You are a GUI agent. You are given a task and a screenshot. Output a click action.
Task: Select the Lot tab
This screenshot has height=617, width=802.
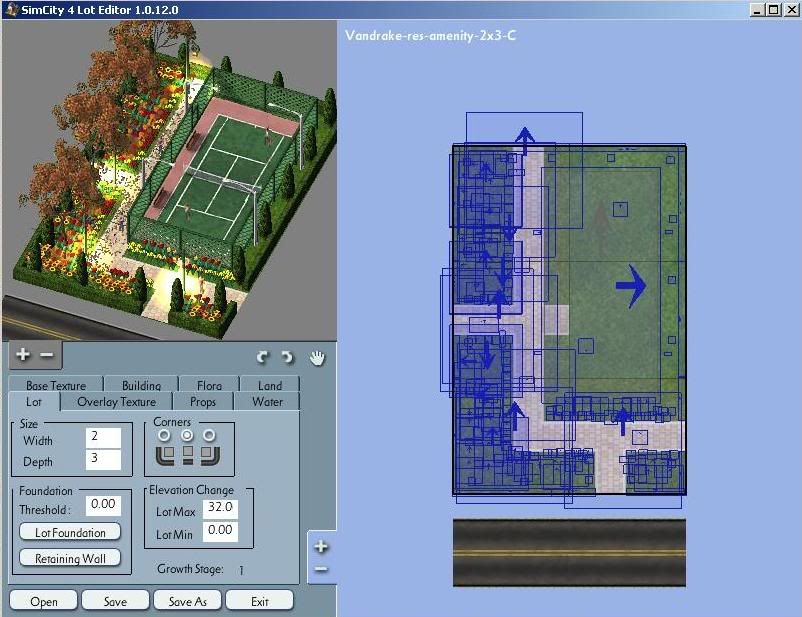pos(34,402)
